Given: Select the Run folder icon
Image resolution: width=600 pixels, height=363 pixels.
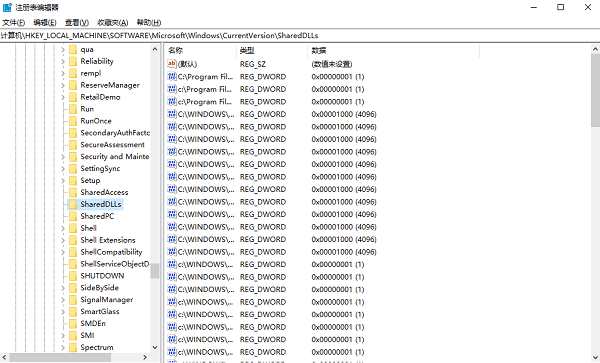Looking at the screenshot, I should tap(73, 109).
